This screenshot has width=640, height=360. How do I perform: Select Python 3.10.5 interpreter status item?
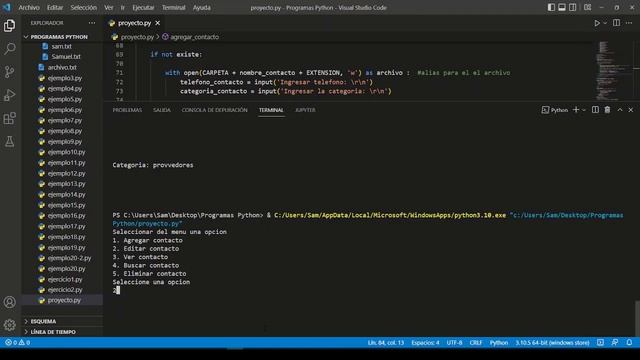[552, 342]
